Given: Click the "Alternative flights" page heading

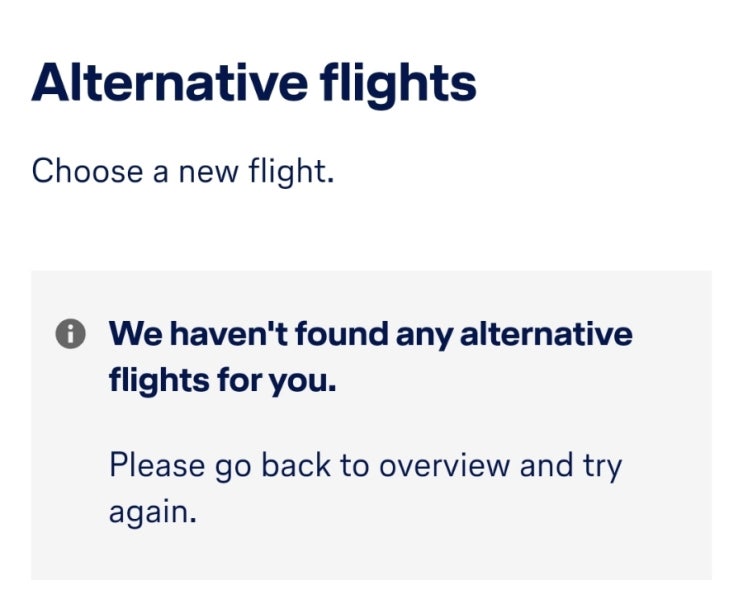Looking at the screenshot, I should [254, 83].
